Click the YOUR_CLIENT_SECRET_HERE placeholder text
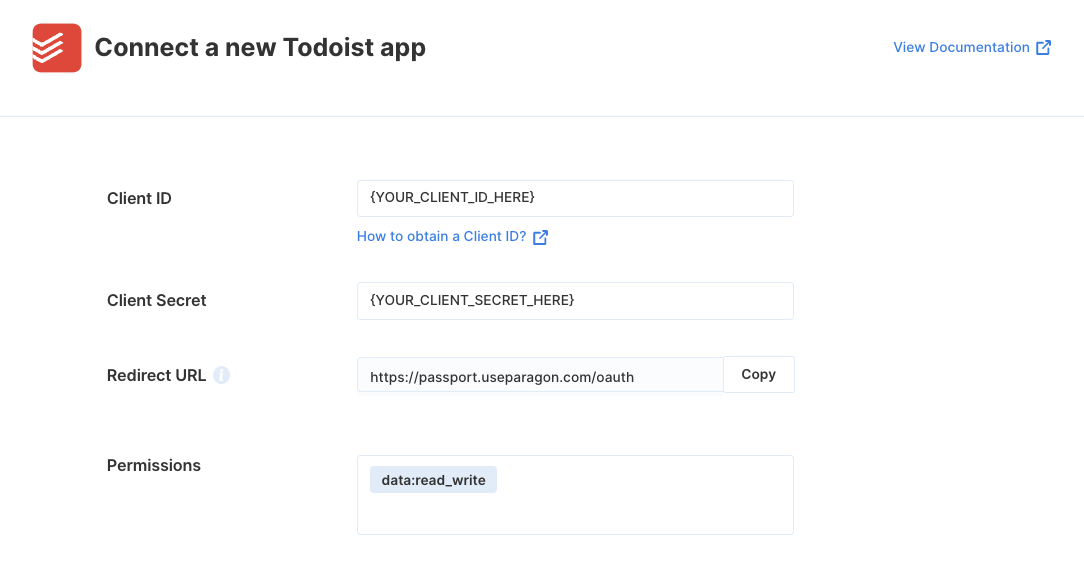Image resolution: width=1084 pixels, height=577 pixels. point(472,300)
